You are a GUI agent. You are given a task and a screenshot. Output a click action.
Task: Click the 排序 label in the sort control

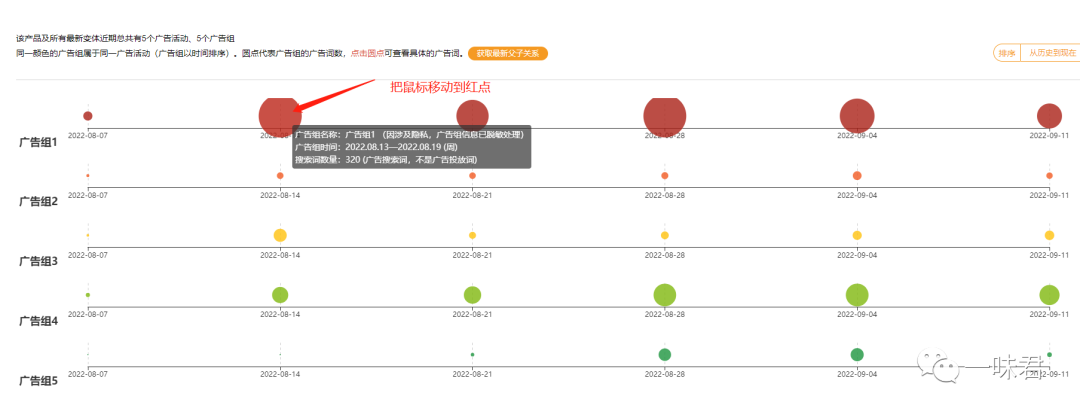tap(1006, 53)
